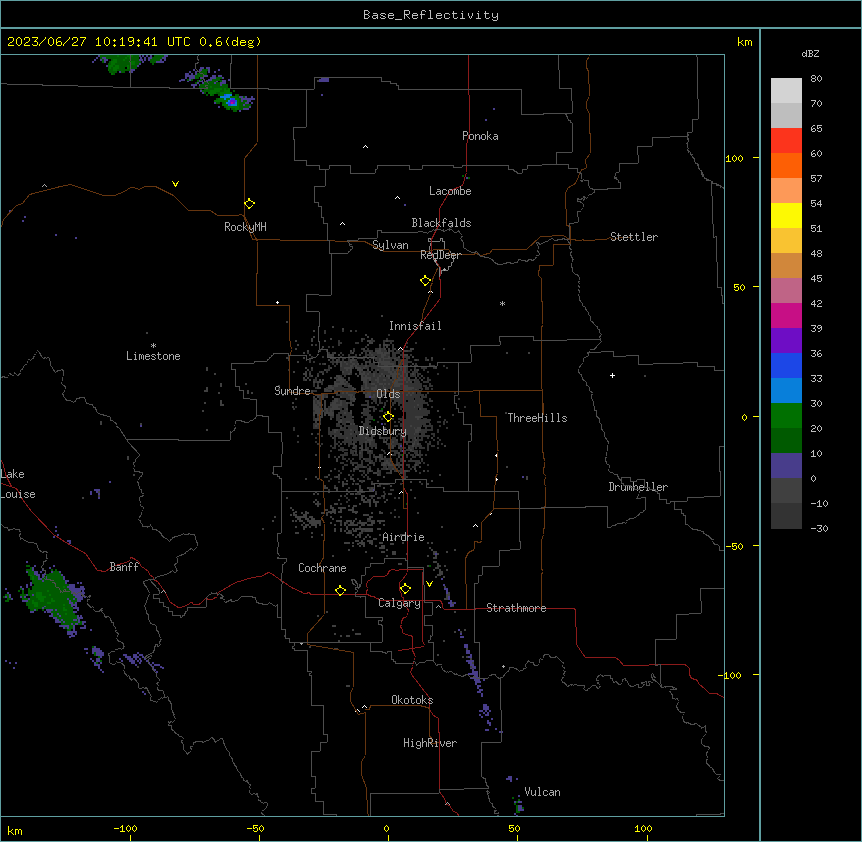Click the yellow V marker northeast of Calgary
Viewport: 862px width, 842px height.
point(429,584)
